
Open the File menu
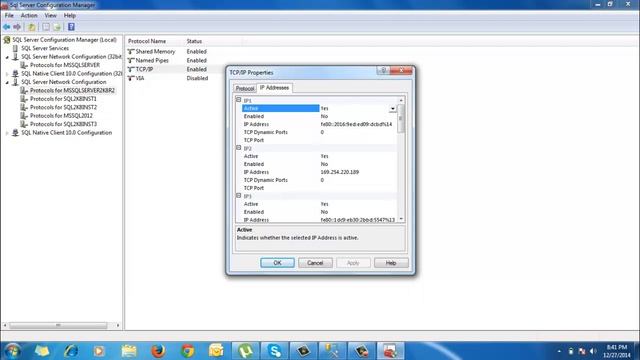pyautogui.click(x=9, y=16)
